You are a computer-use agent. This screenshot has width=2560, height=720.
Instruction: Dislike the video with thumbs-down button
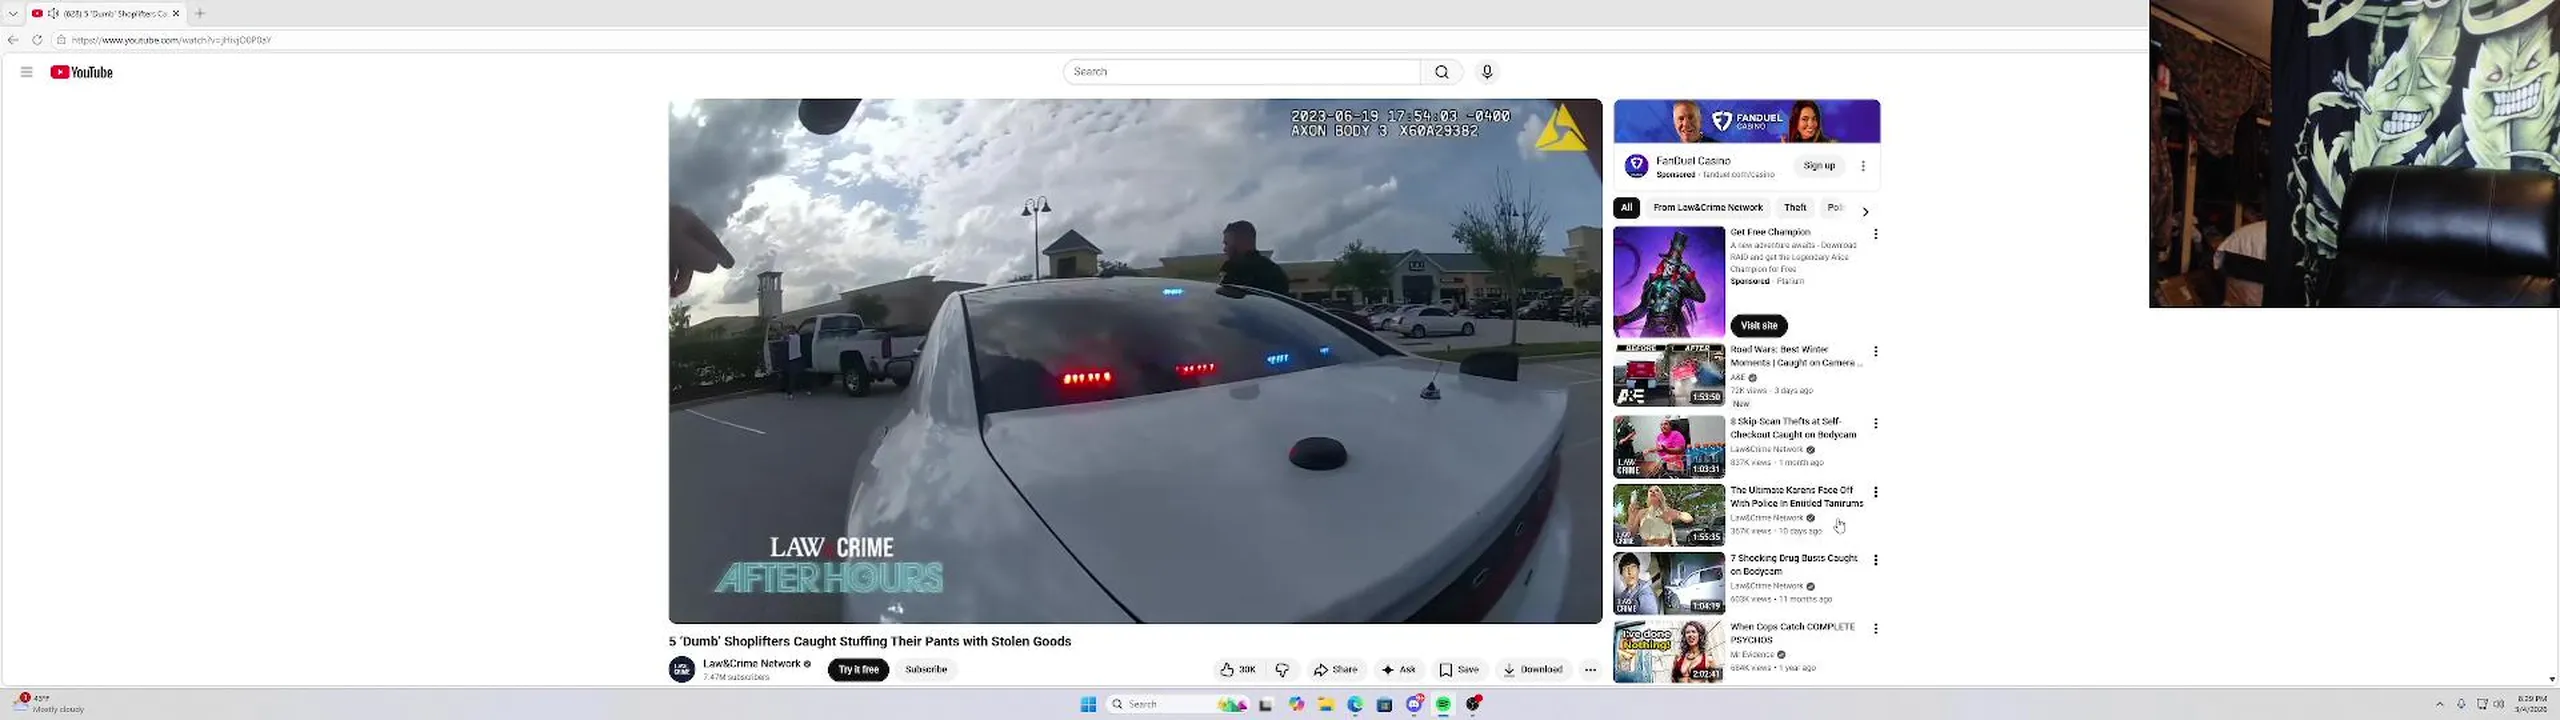click(x=1282, y=670)
